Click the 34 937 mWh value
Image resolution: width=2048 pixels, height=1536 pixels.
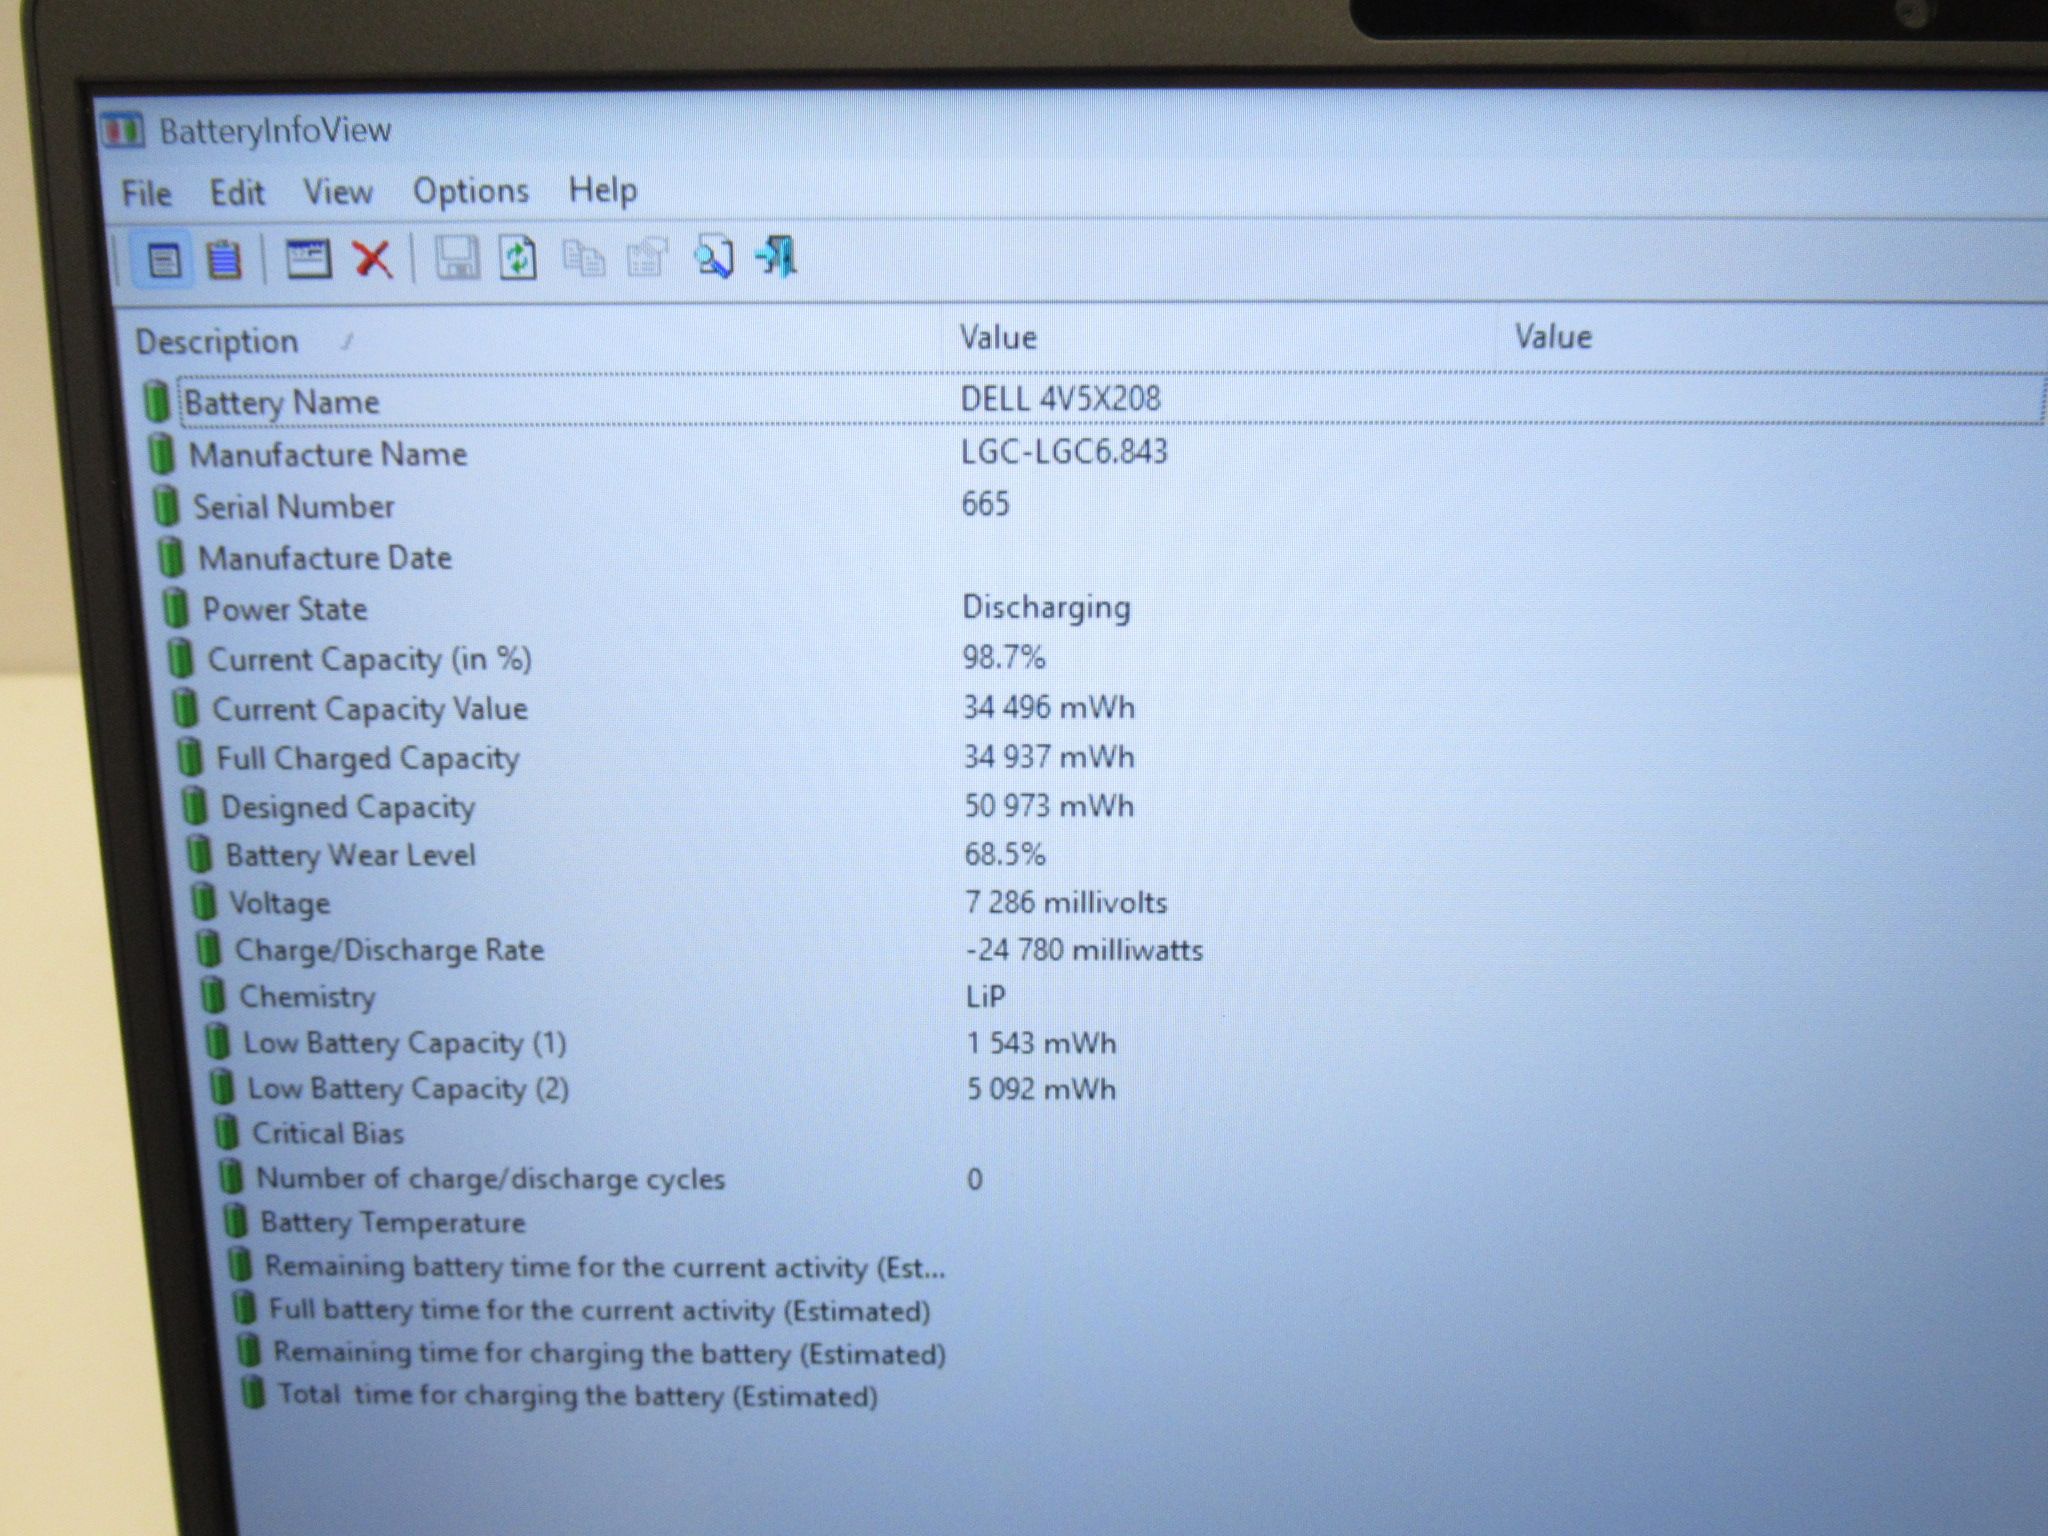pos(1049,756)
